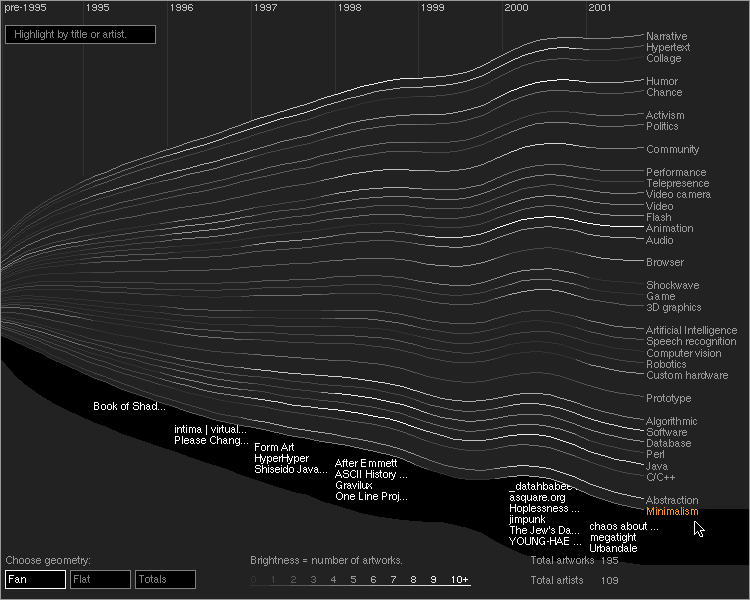Jump to the pre-1995 timeline label
This screenshot has width=750, height=600.
click(25, 8)
